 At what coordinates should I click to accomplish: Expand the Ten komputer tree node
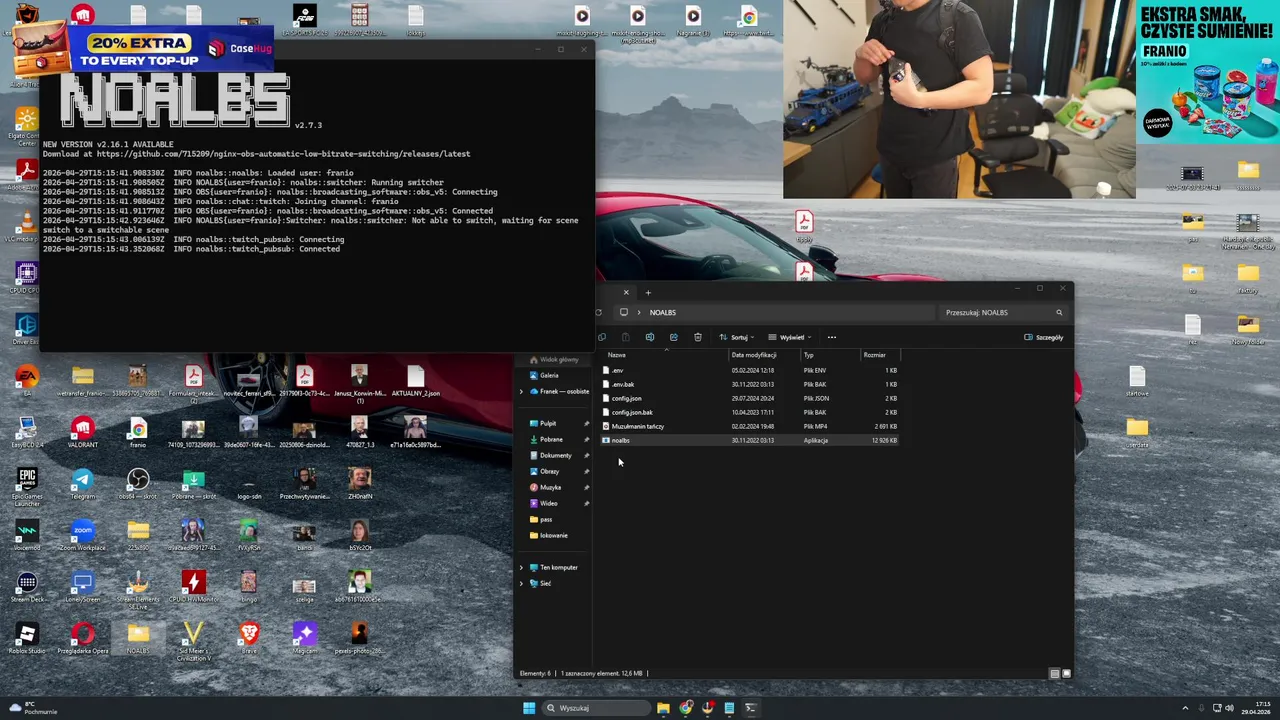(x=520, y=567)
